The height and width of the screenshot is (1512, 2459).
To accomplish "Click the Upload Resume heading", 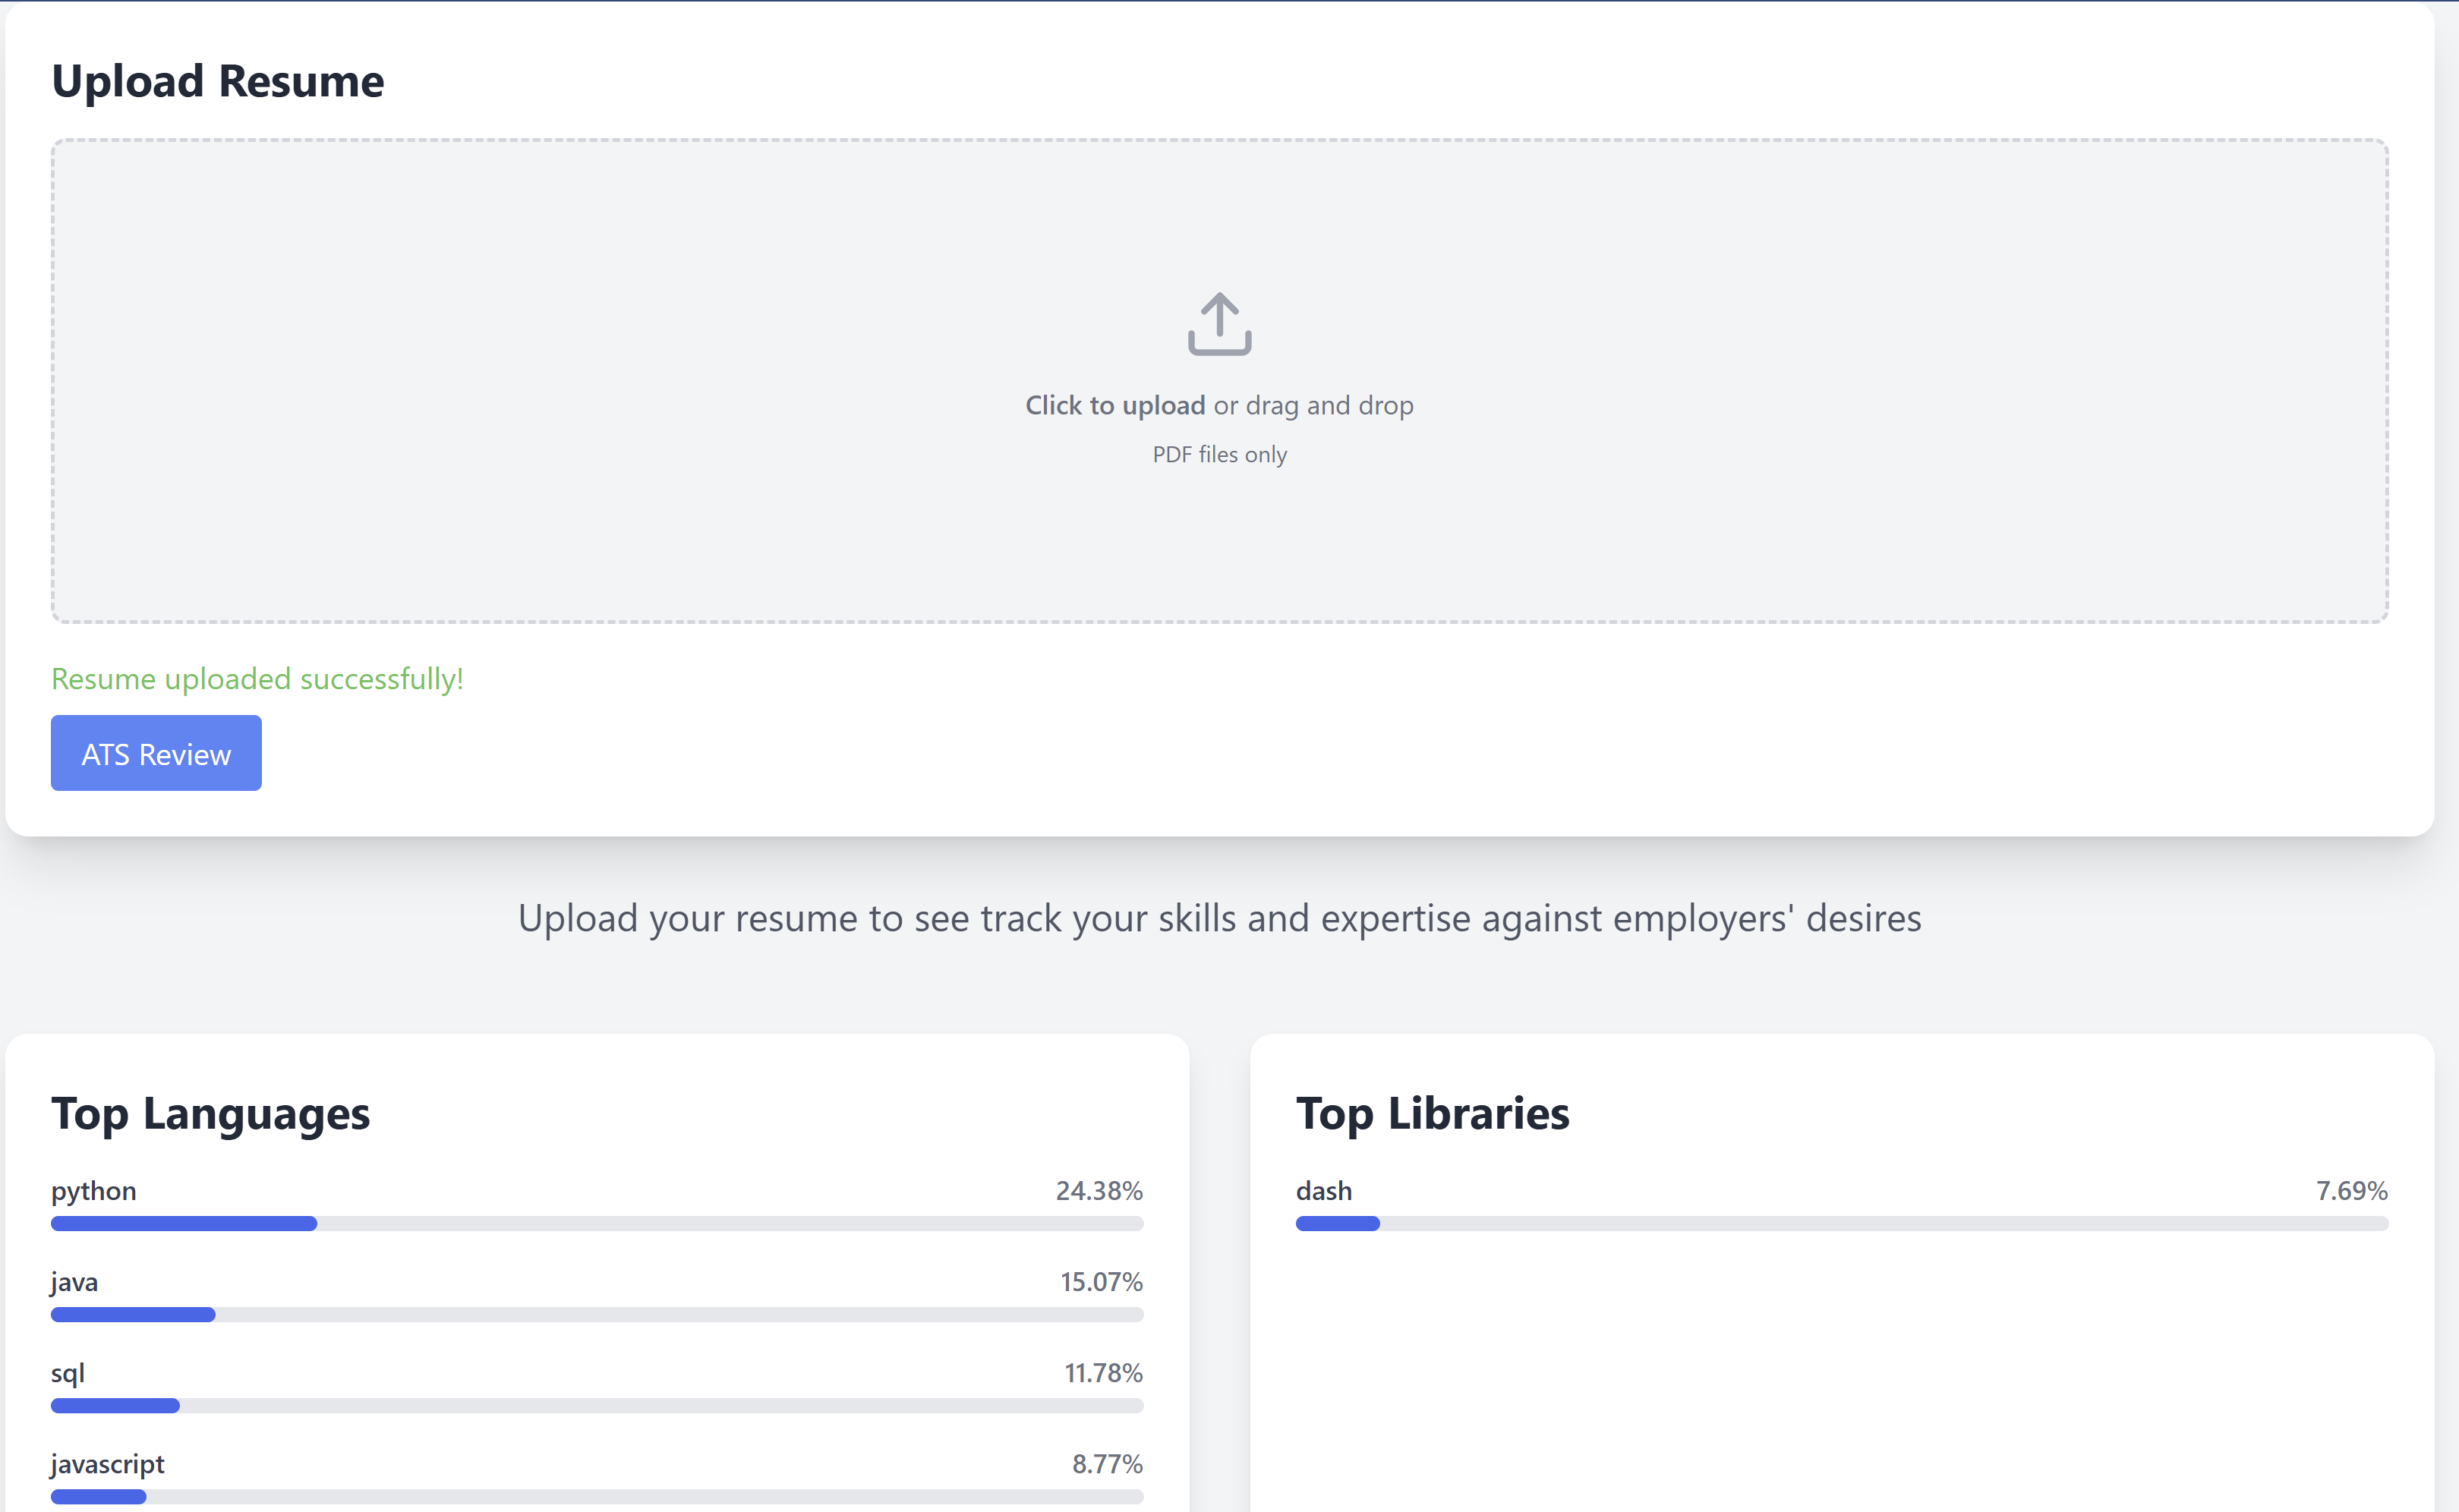I will coord(217,81).
